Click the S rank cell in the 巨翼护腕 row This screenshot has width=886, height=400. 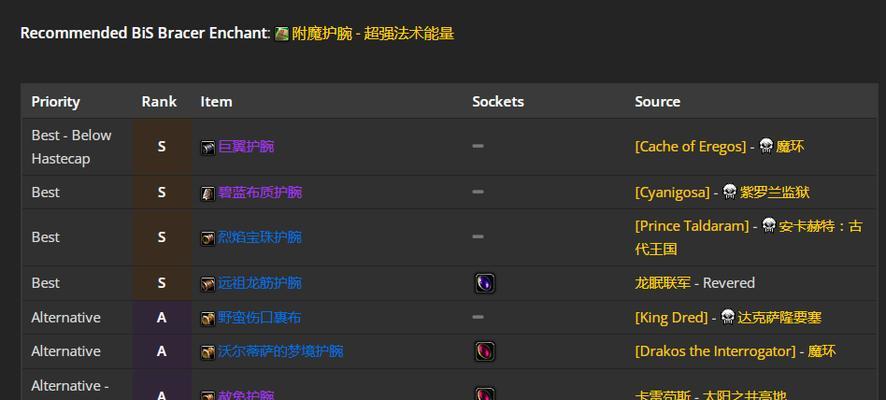pyautogui.click(x=162, y=147)
